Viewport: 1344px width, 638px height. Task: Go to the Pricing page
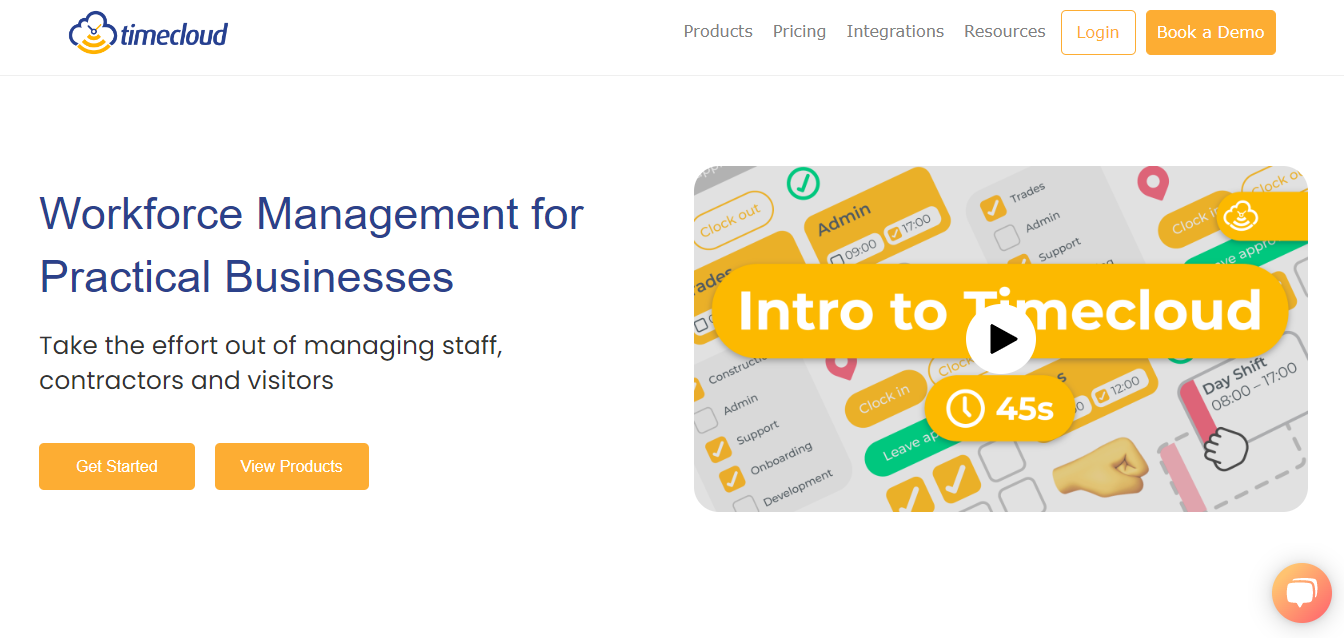[x=799, y=31]
